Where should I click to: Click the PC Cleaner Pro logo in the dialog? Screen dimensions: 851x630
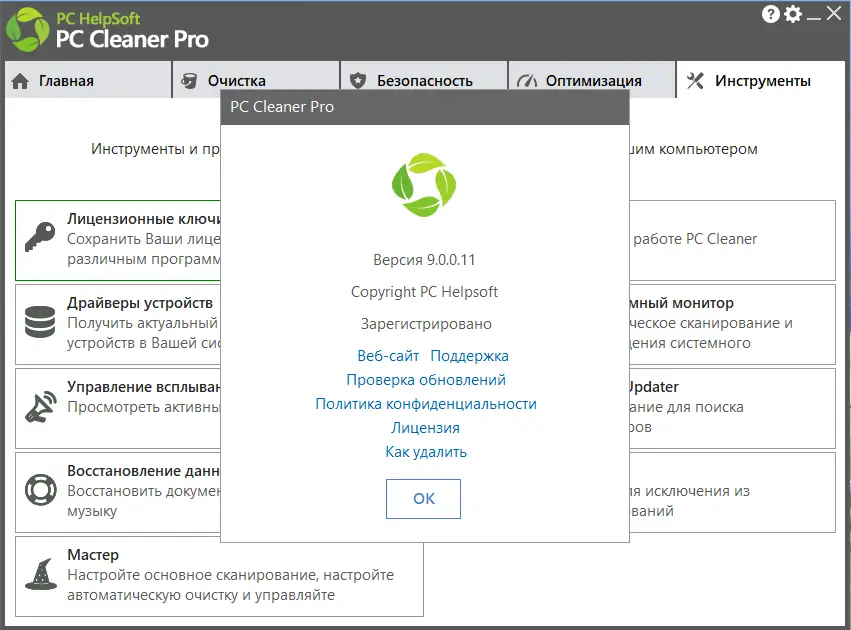click(423, 186)
